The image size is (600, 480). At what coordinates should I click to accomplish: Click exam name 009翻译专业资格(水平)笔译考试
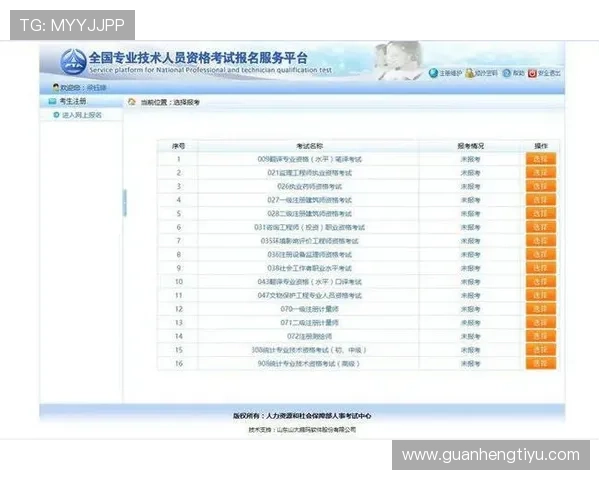click(309, 159)
